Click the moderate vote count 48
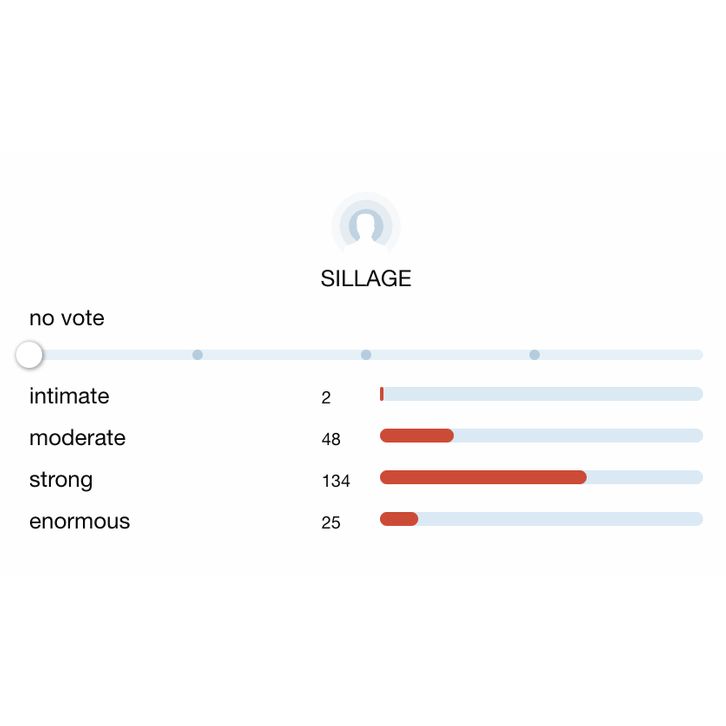 point(331,439)
